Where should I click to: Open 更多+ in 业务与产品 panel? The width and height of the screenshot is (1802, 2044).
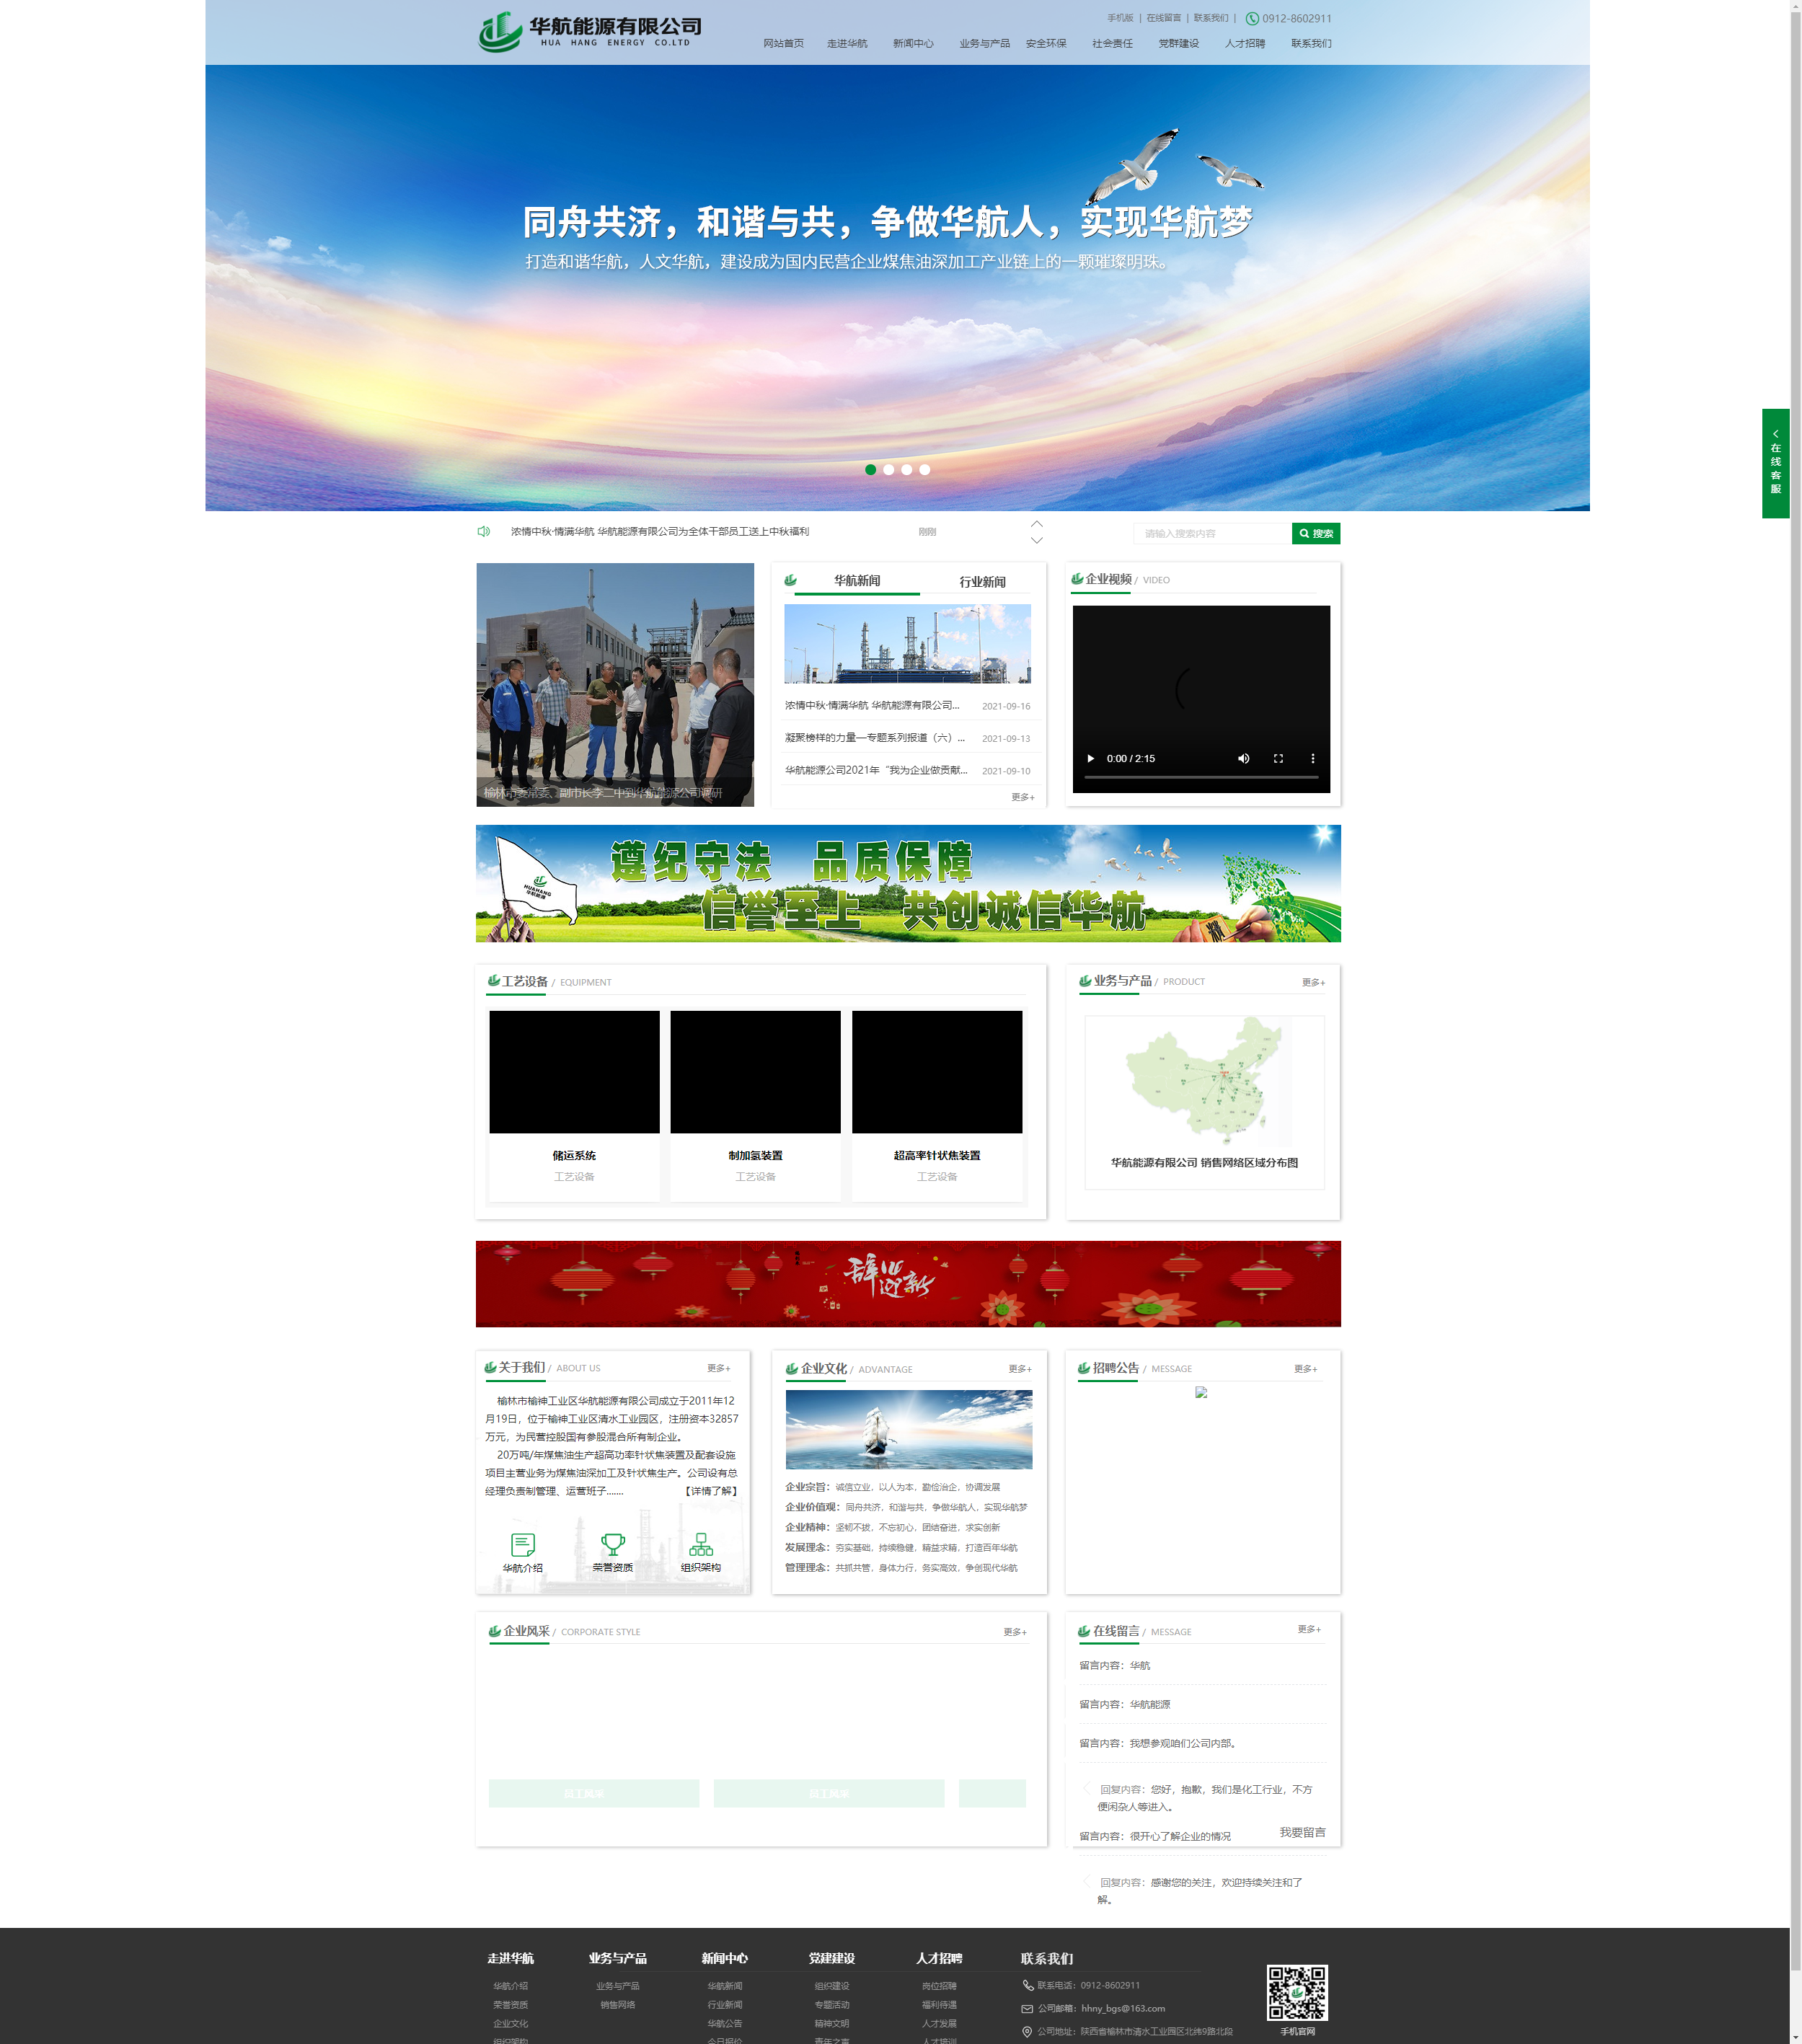pos(1313,982)
